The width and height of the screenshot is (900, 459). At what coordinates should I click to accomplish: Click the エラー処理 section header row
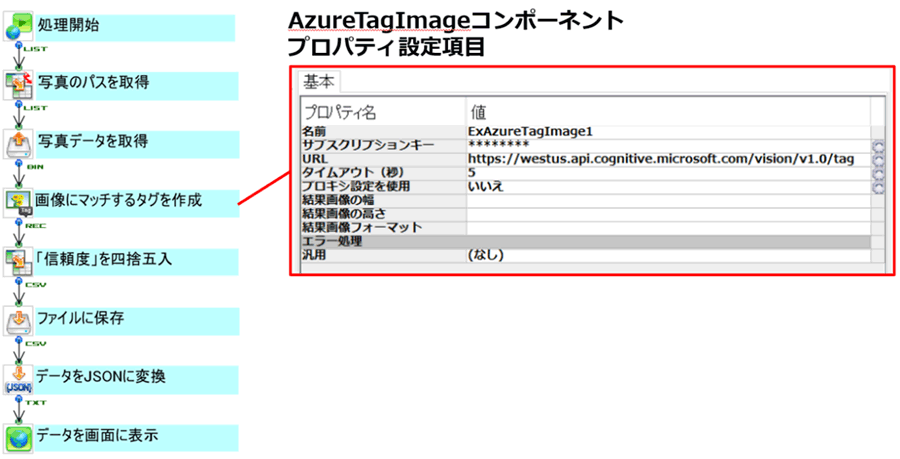pos(585,242)
